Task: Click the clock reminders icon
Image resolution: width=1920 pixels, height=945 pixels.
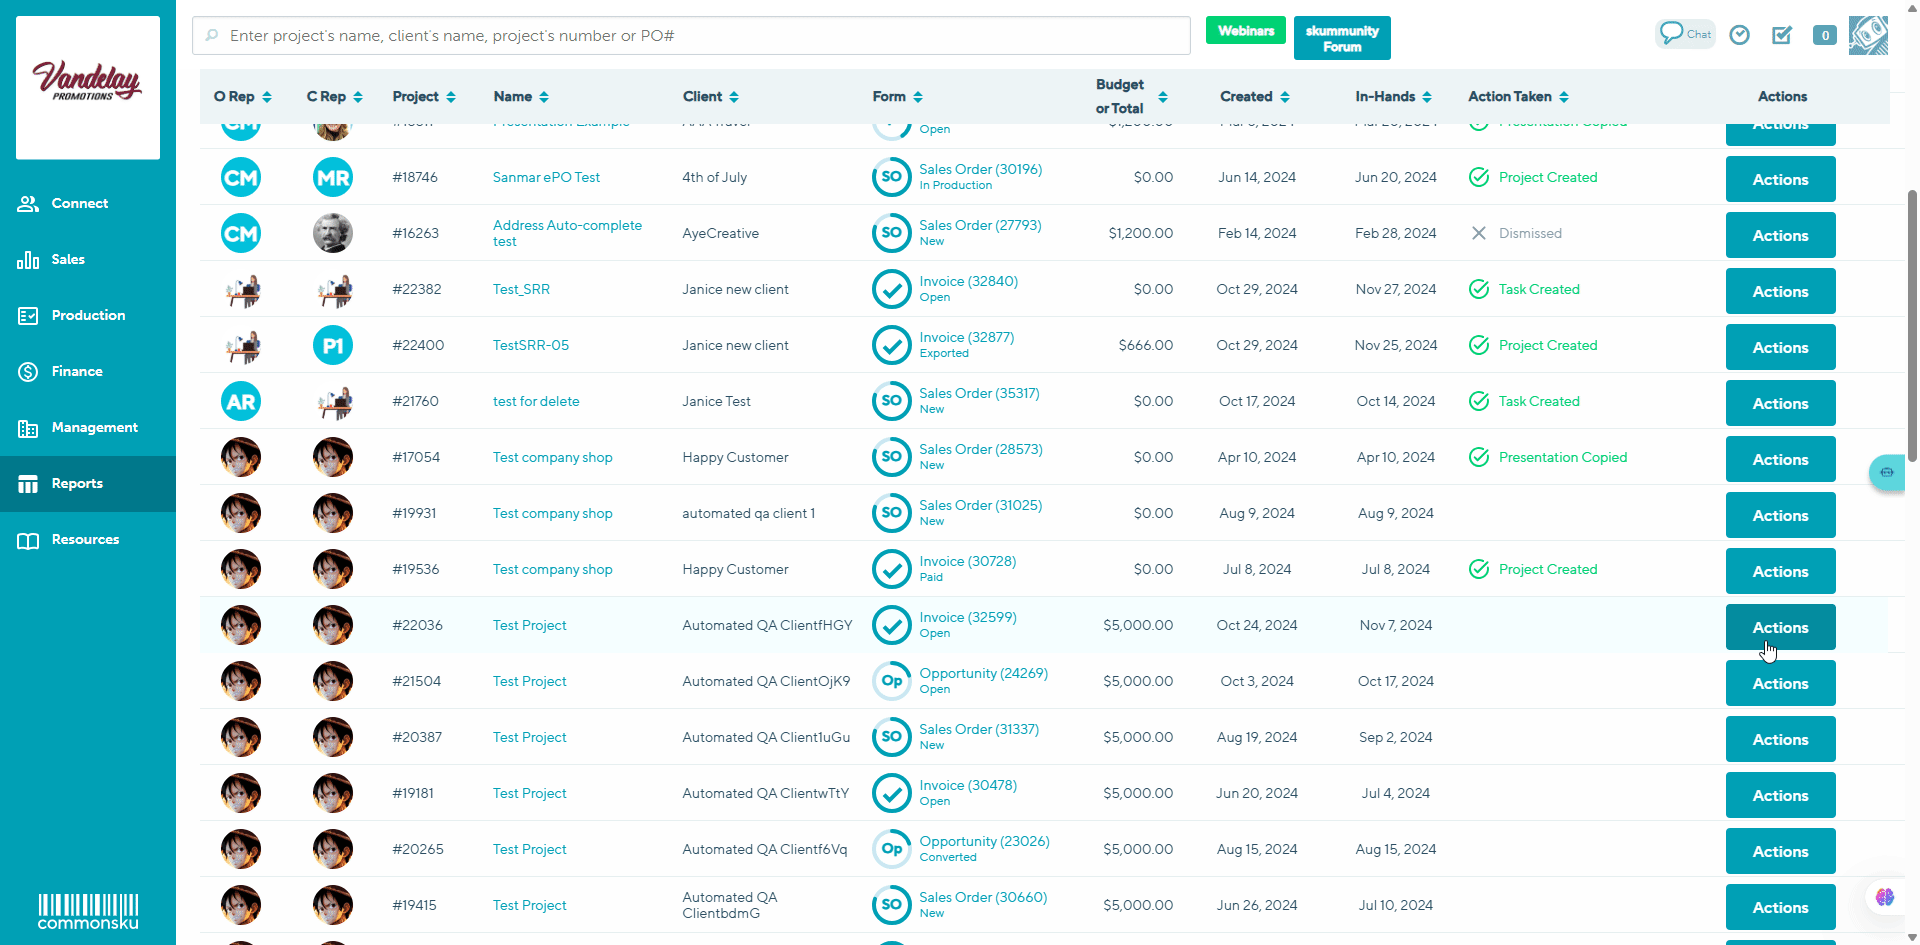Action: (x=1740, y=35)
